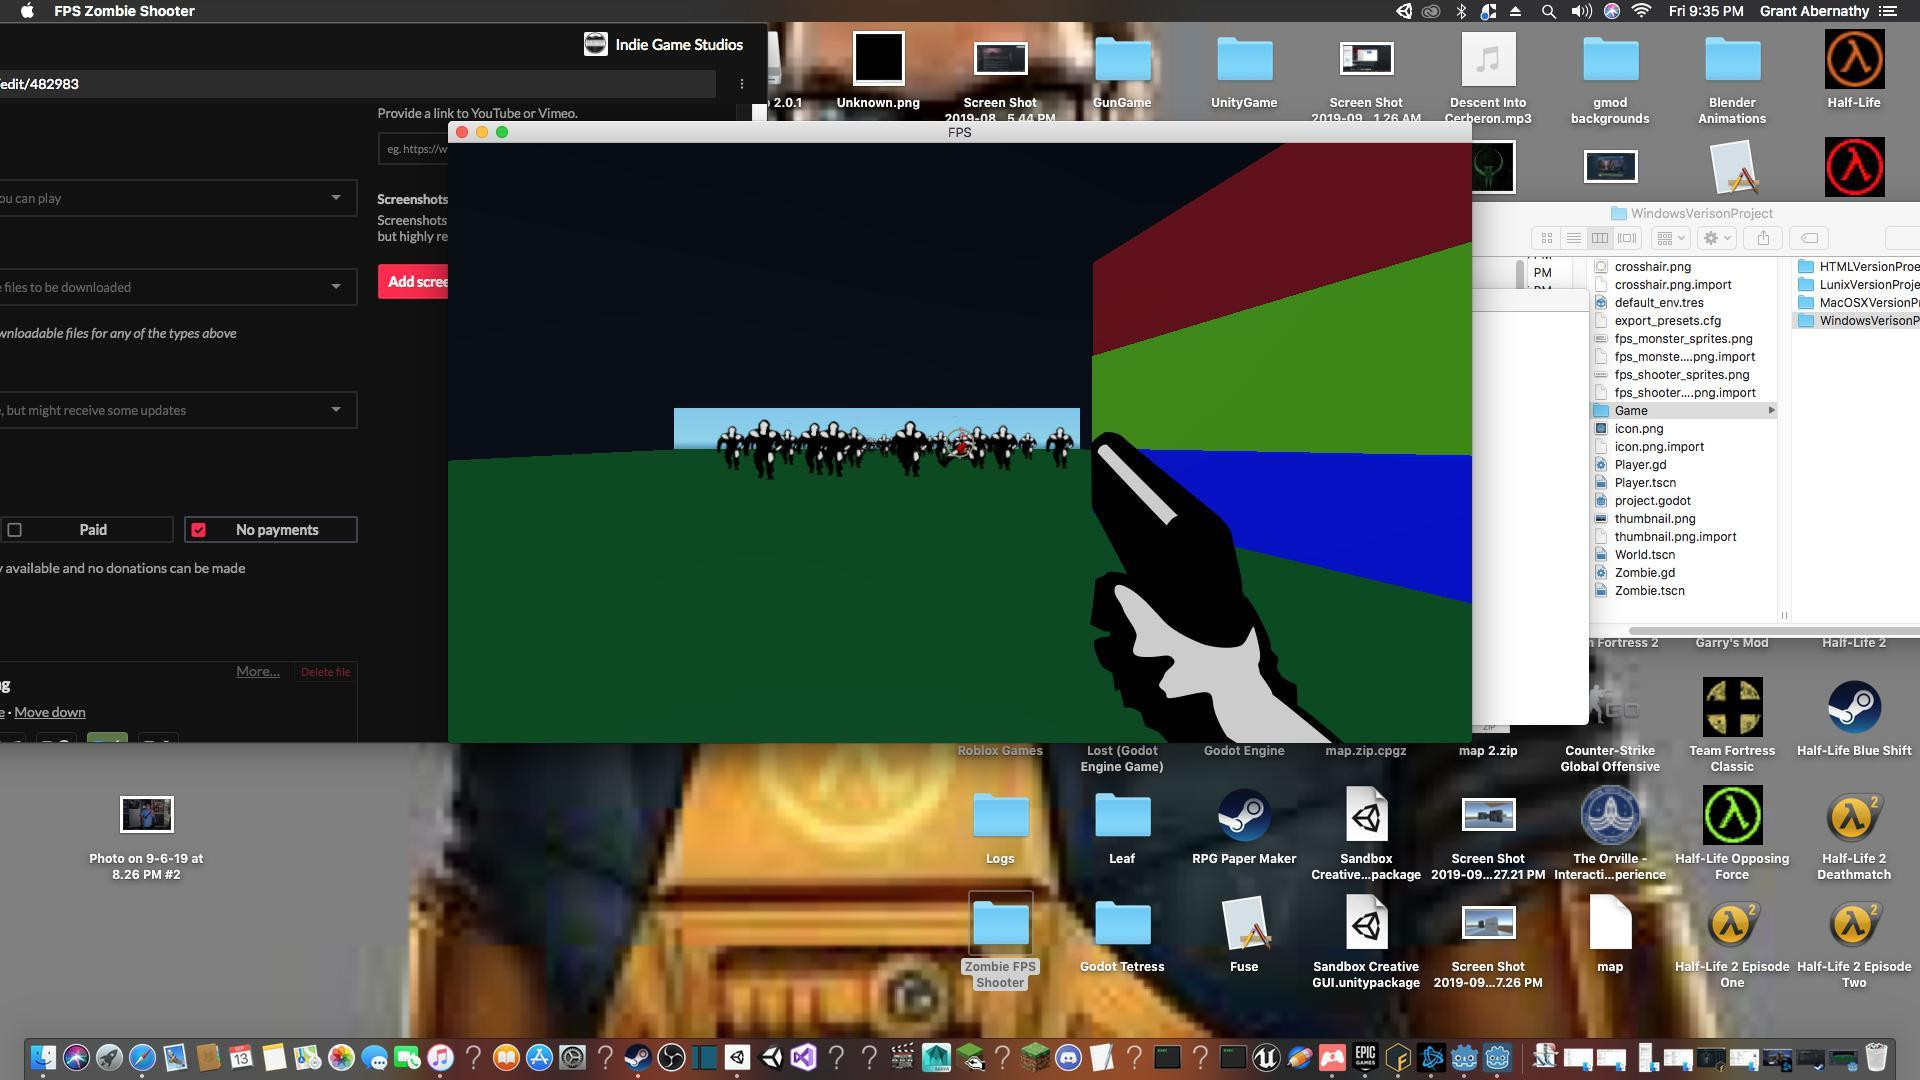Select the Garry's Mod desktop icon
Image resolution: width=1920 pixels, height=1080 pixels.
point(1732,643)
